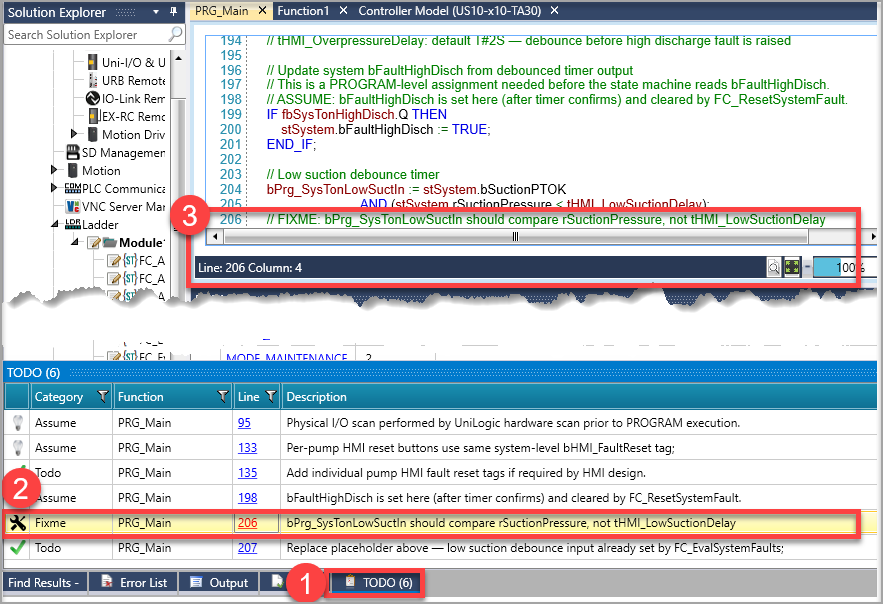
Task: Click the wrench icon on the Fixme row
Action: (17, 523)
